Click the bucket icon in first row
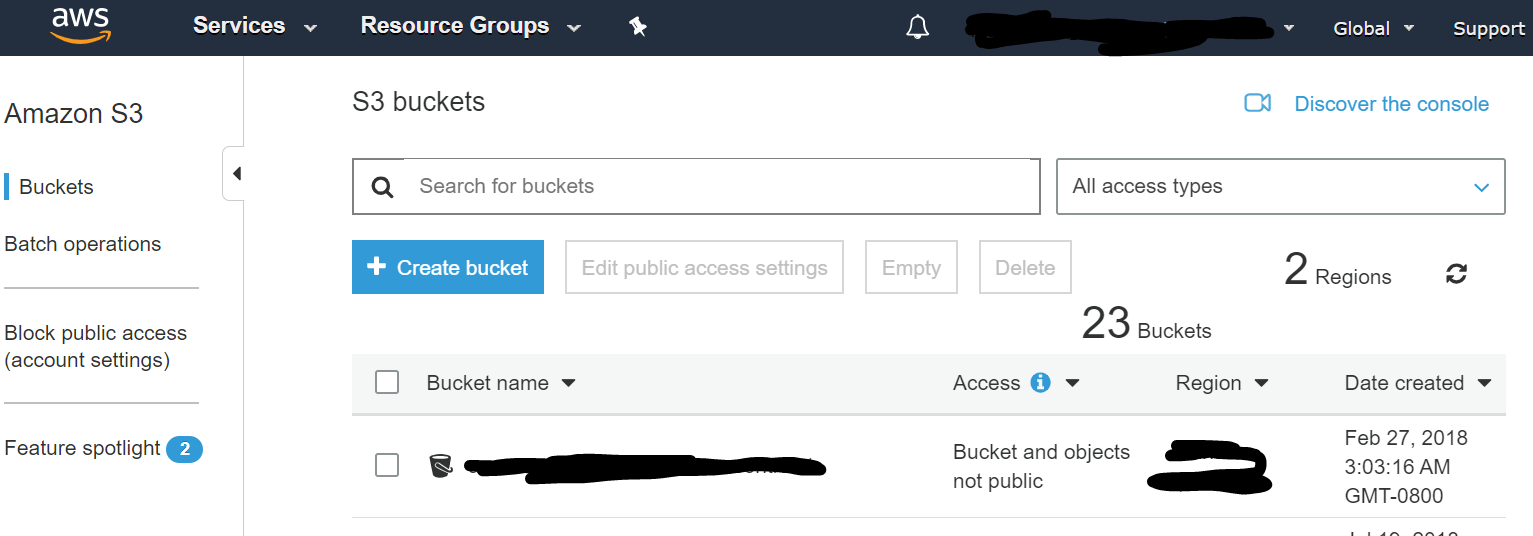This screenshot has height=536, width=1533. click(x=440, y=465)
